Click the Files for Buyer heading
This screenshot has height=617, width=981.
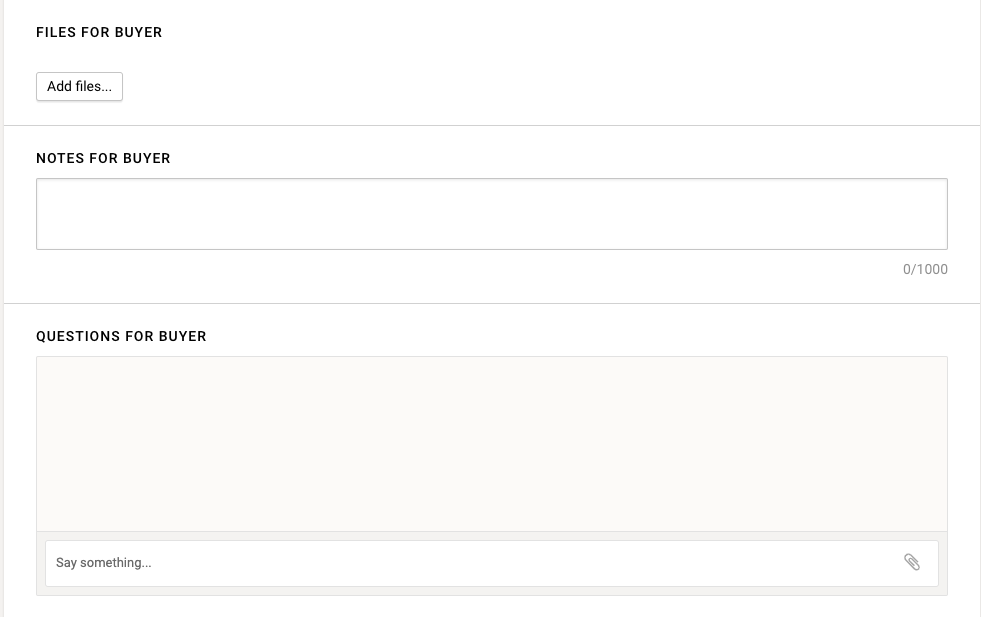pyautogui.click(x=99, y=32)
